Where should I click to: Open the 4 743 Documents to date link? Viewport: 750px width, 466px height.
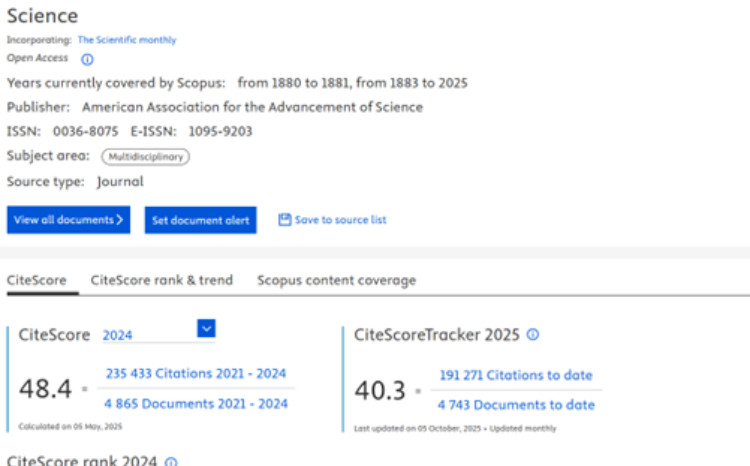pyautogui.click(x=516, y=405)
